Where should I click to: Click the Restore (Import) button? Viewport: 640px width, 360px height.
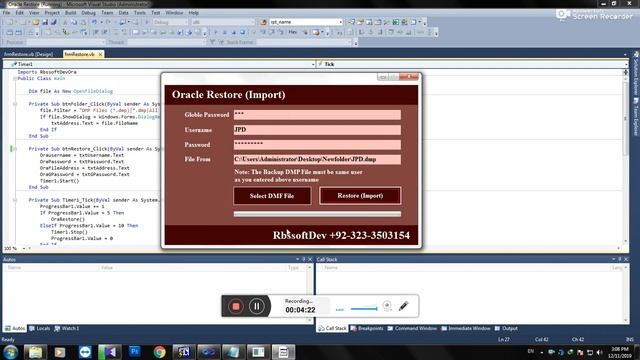(x=360, y=196)
